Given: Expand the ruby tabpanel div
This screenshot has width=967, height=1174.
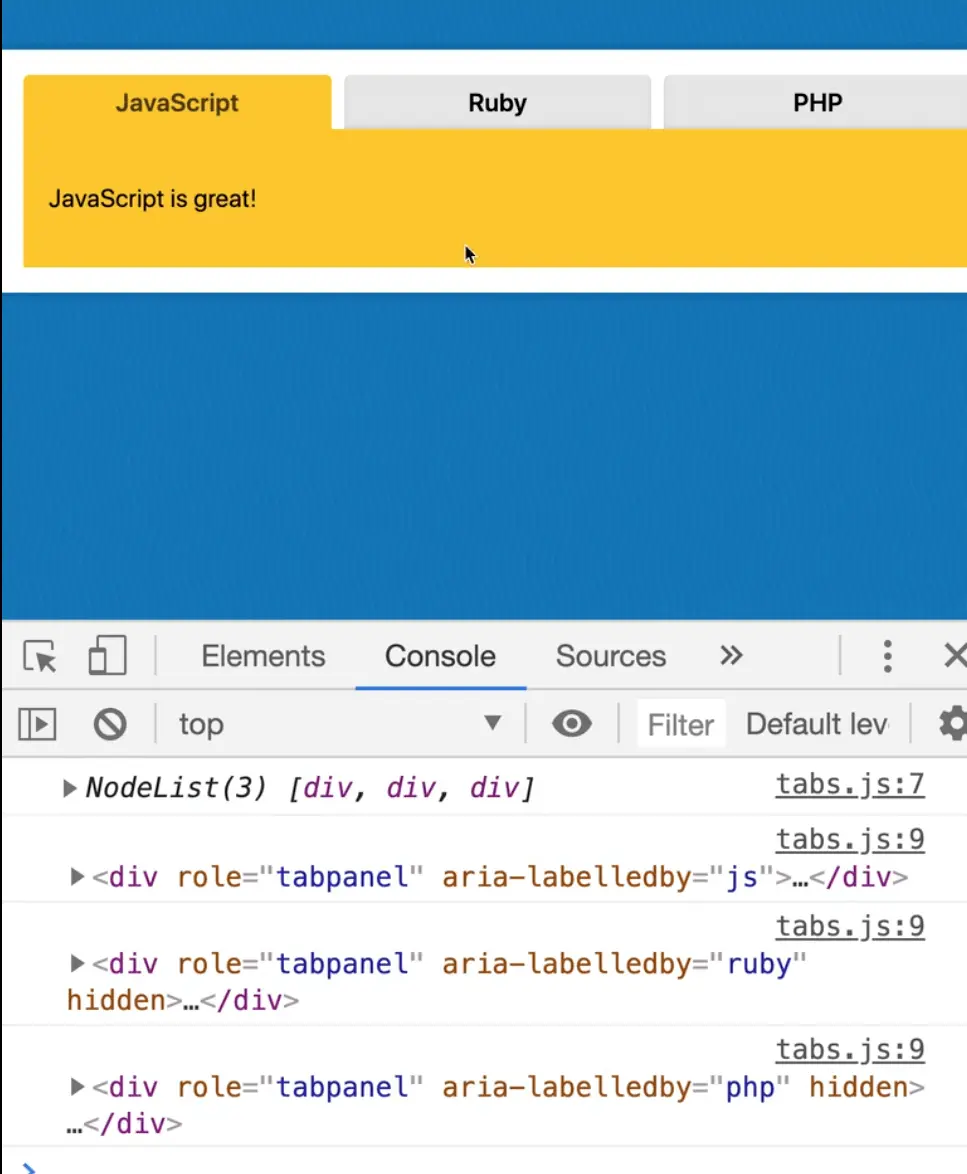Looking at the screenshot, I should [77, 964].
